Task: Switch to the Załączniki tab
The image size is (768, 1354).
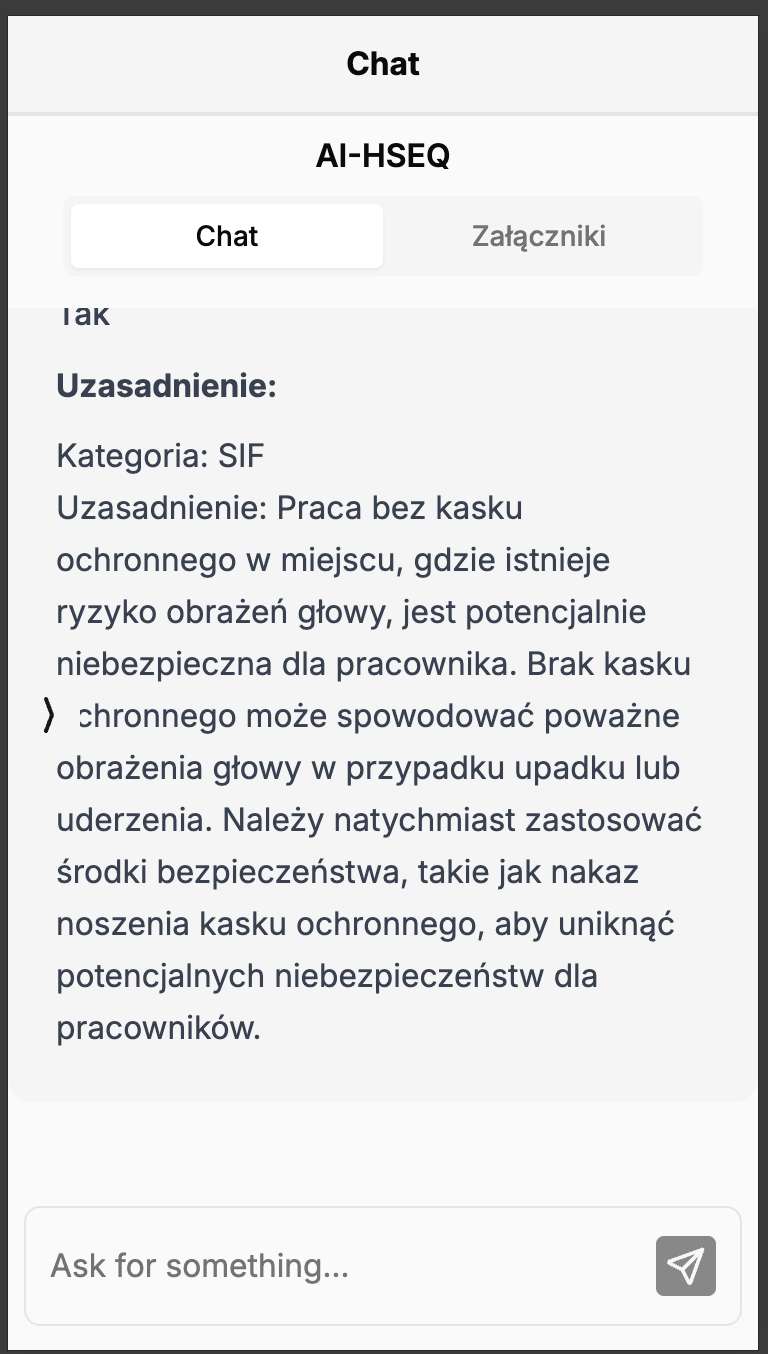Action: point(539,236)
